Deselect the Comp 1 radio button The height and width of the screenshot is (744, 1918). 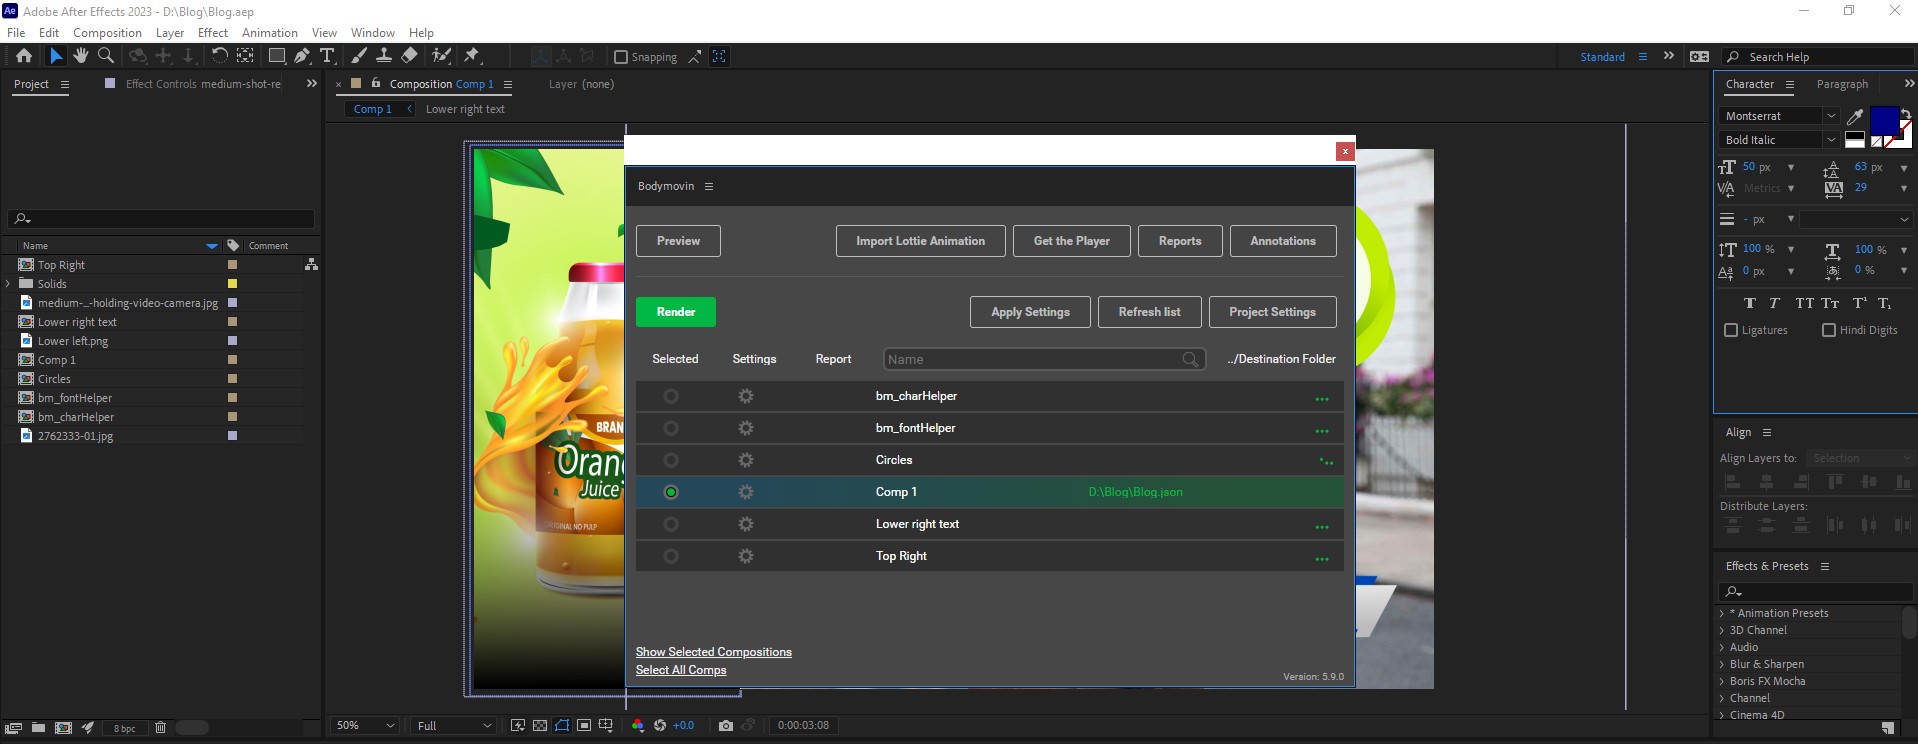tap(671, 492)
